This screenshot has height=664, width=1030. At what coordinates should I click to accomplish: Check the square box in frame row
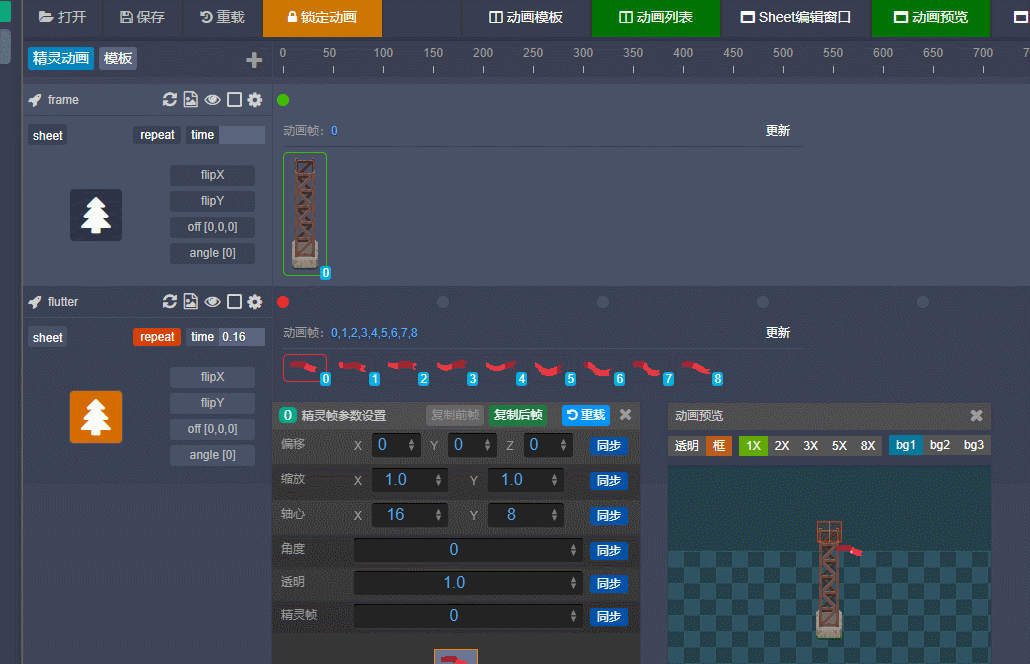[x=234, y=100]
